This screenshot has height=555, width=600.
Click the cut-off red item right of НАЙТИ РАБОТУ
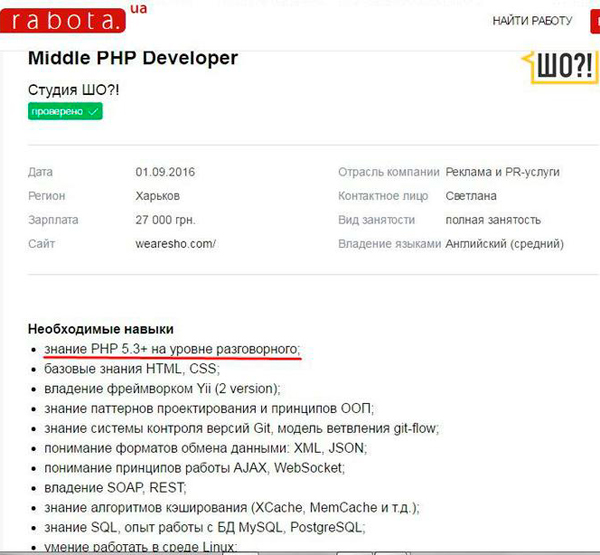[596, 20]
